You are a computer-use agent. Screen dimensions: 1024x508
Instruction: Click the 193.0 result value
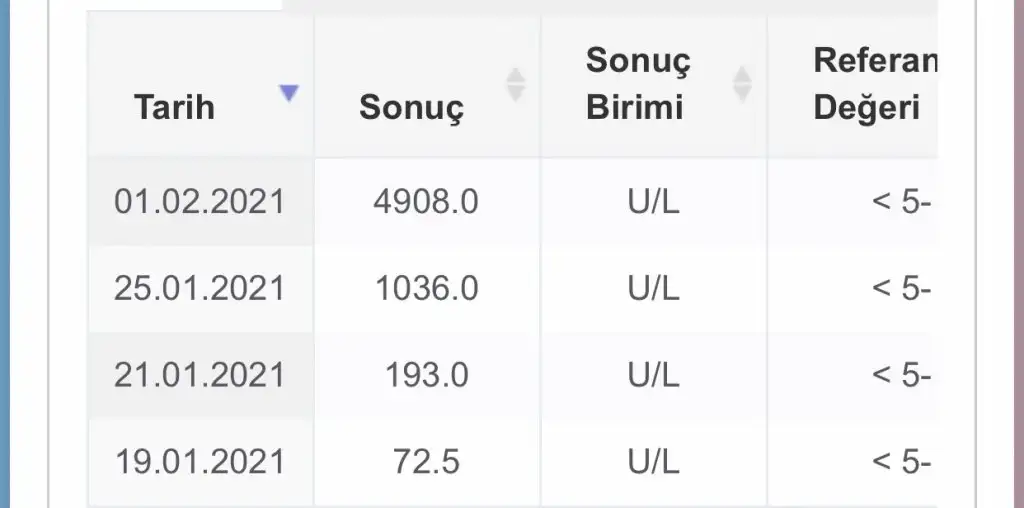(426, 375)
